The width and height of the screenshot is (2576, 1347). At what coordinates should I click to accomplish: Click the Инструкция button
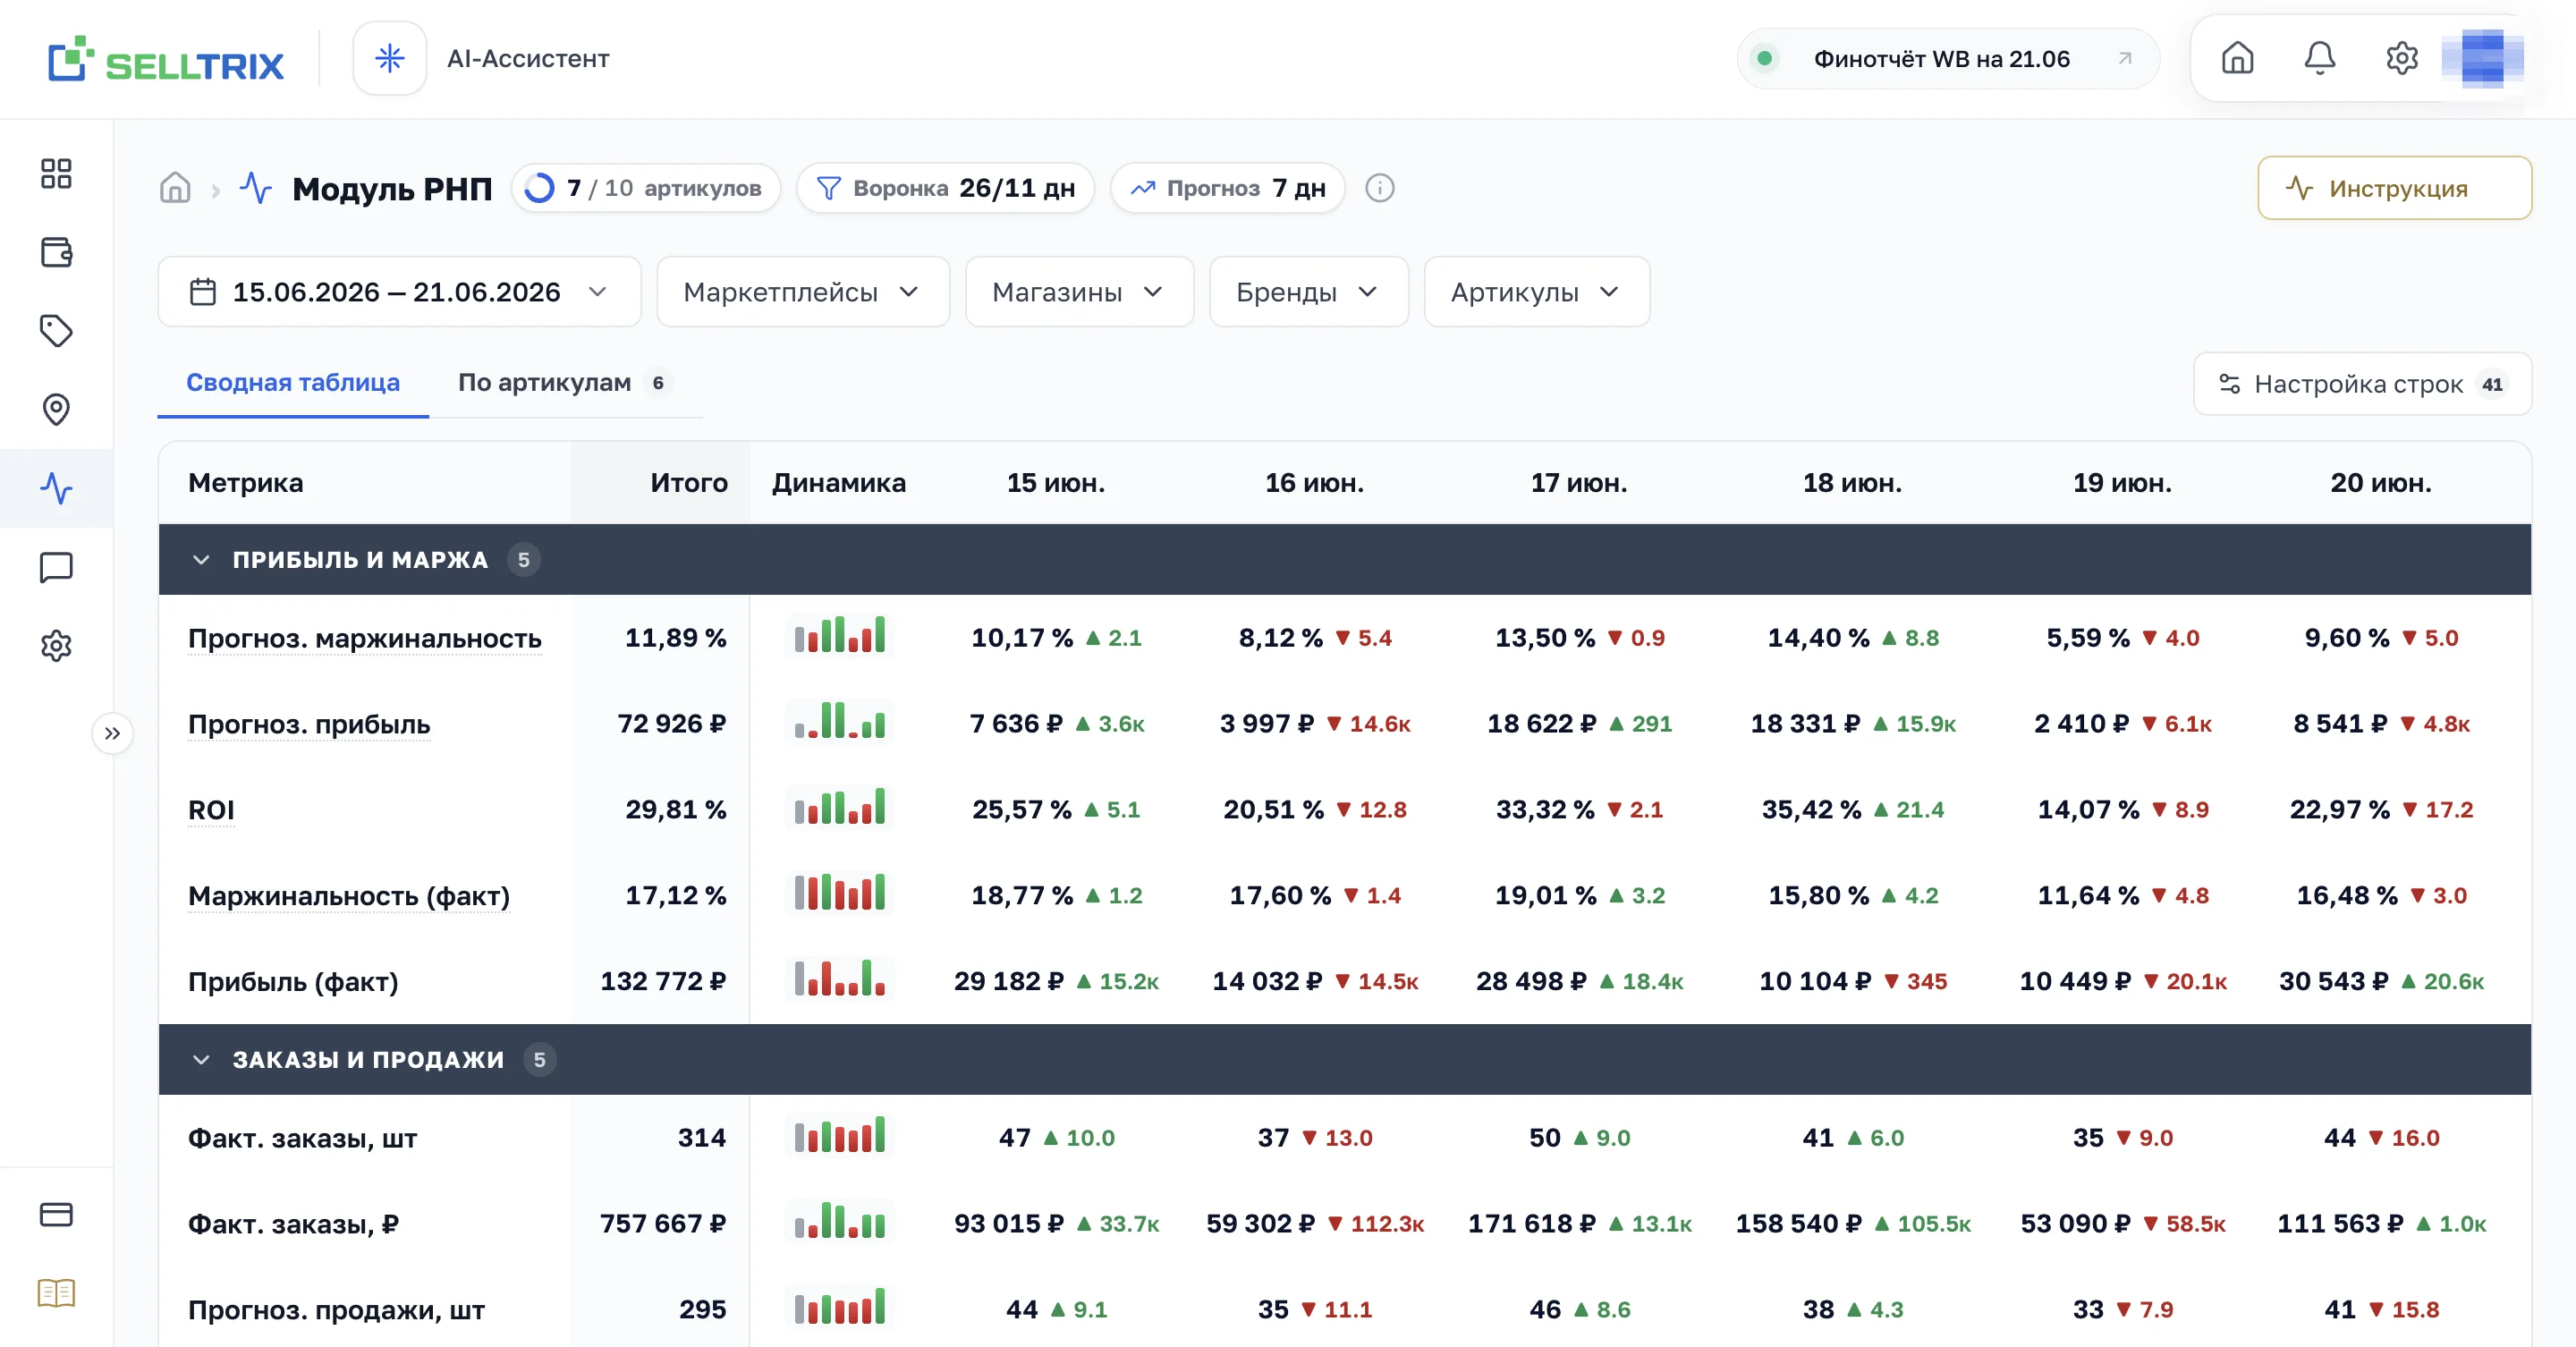(x=2394, y=188)
